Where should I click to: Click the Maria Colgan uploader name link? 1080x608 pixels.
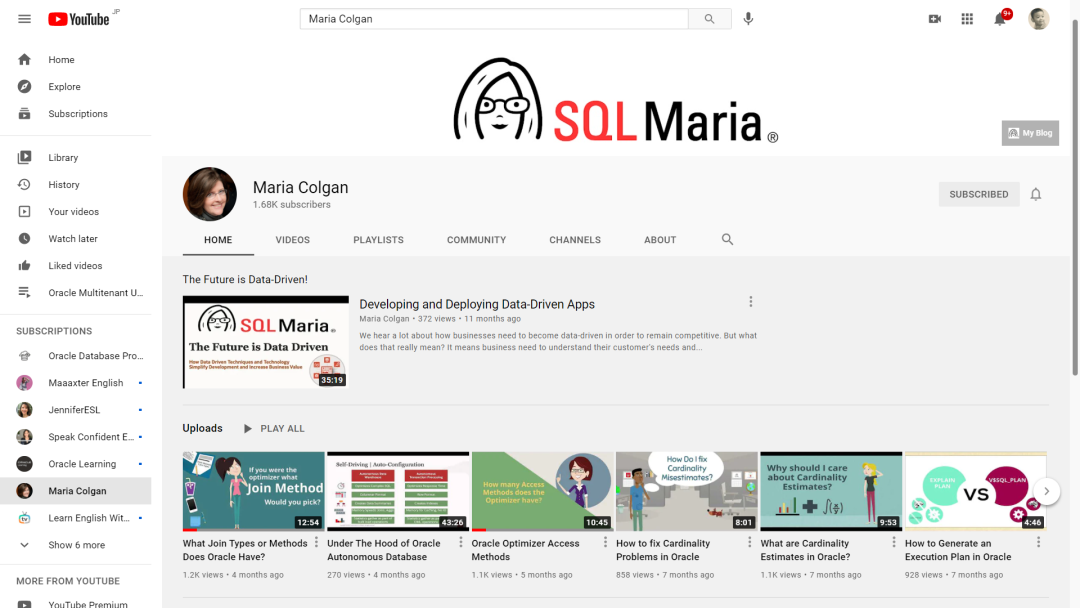(384, 319)
